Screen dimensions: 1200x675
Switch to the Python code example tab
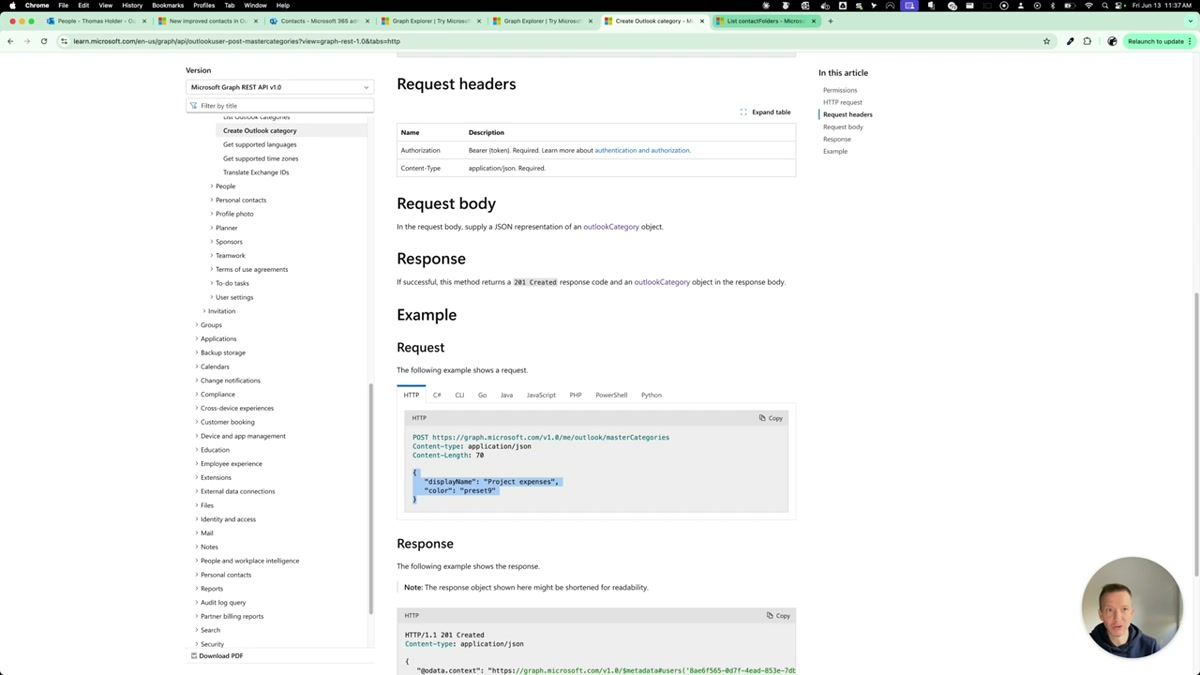[651, 395]
